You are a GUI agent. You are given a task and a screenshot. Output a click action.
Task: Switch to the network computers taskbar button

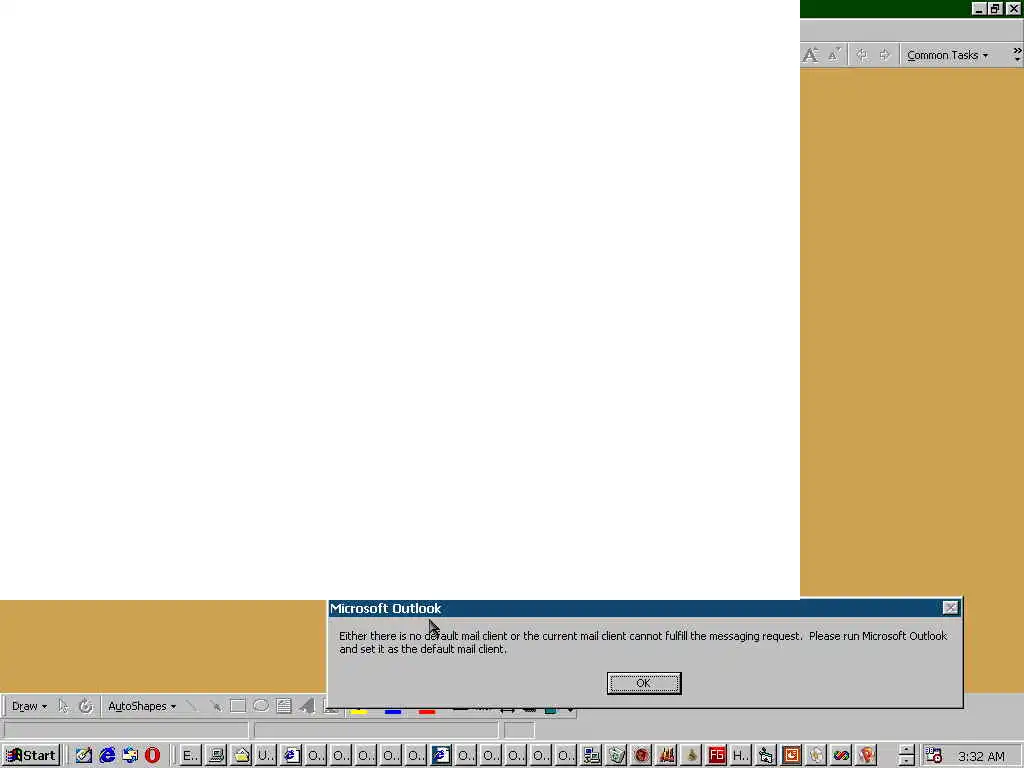[591, 756]
